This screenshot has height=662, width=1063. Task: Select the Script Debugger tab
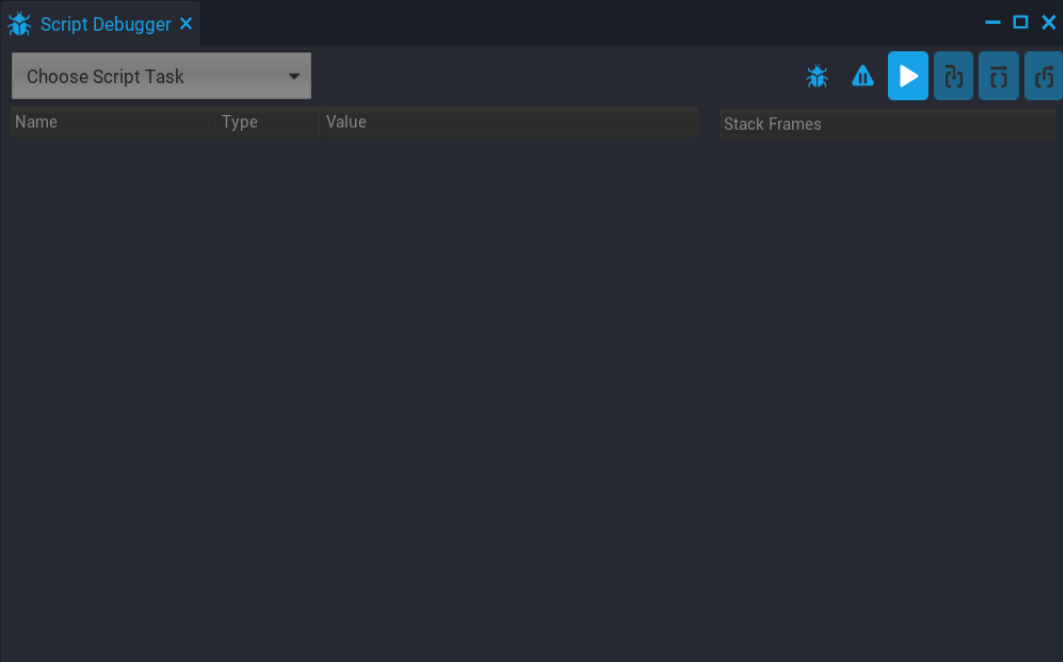tap(105, 24)
